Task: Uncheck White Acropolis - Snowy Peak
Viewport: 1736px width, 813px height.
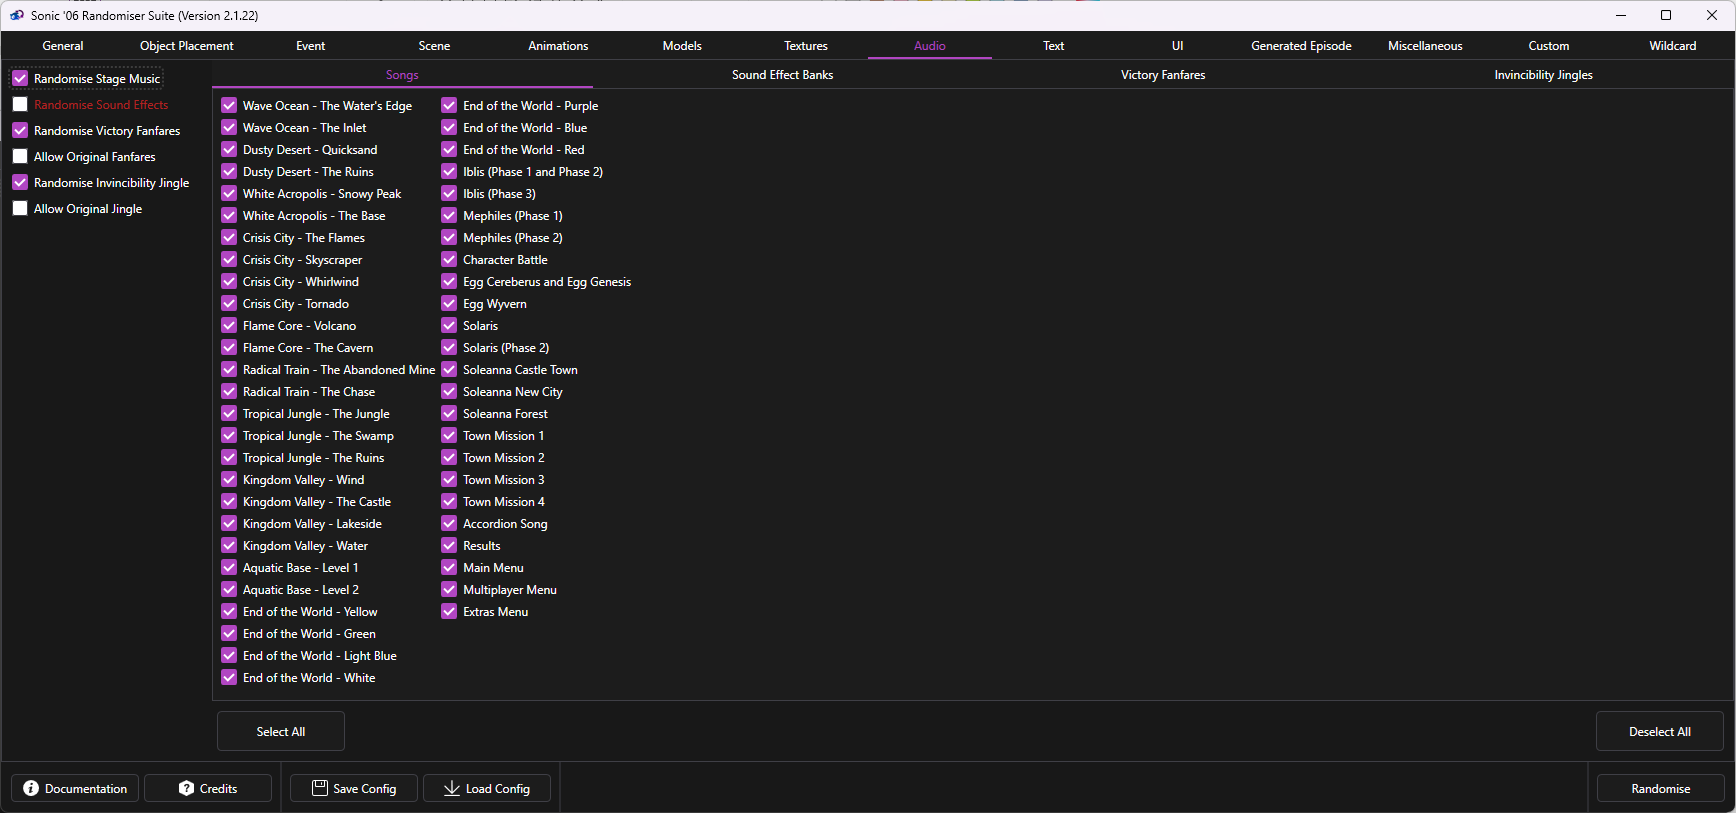Action: (x=229, y=193)
